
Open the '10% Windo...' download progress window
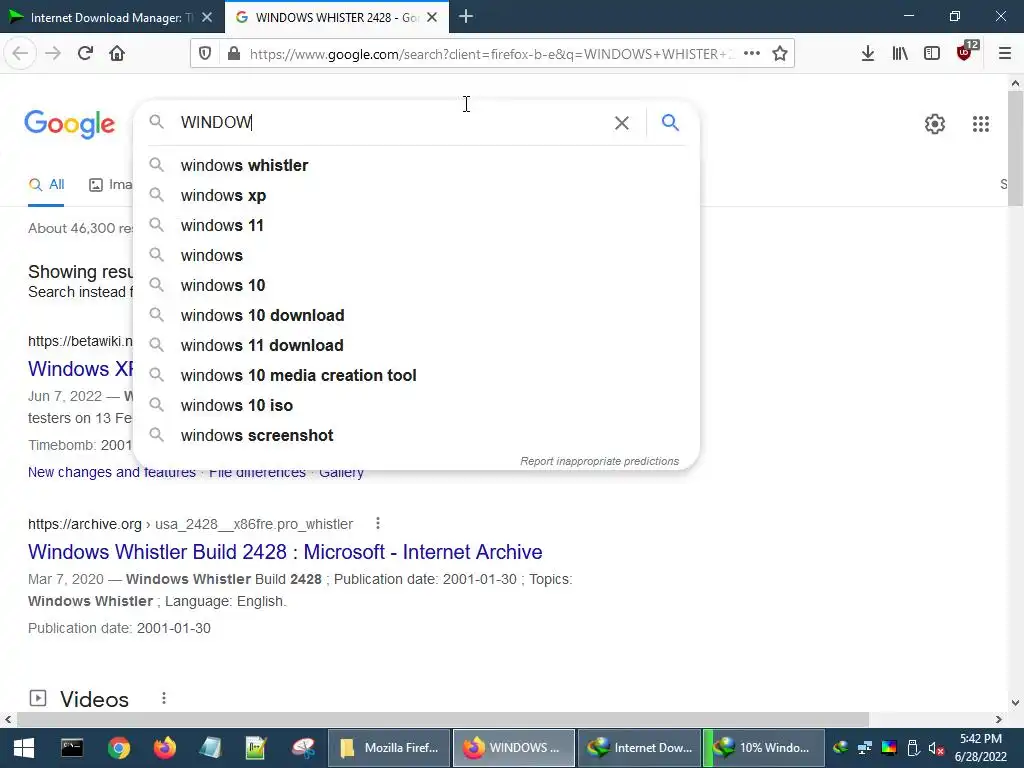click(763, 748)
